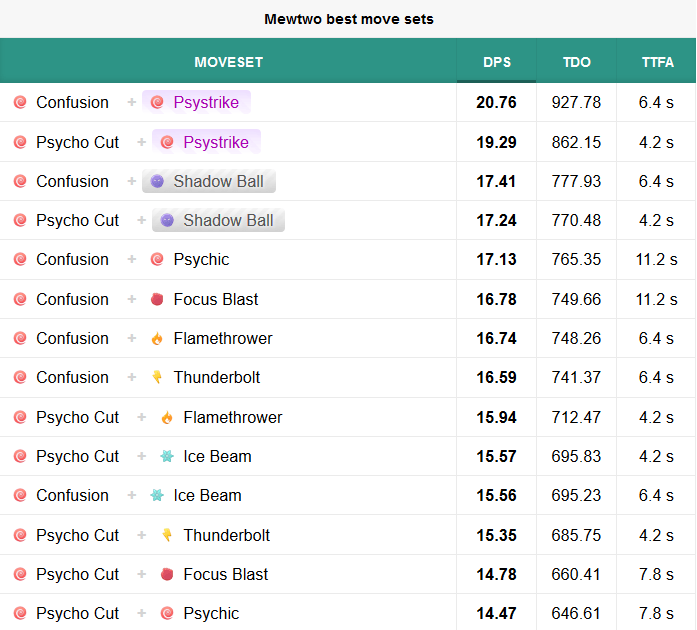Click the 17.24 DPS value
697x630 pixels.
(x=496, y=221)
